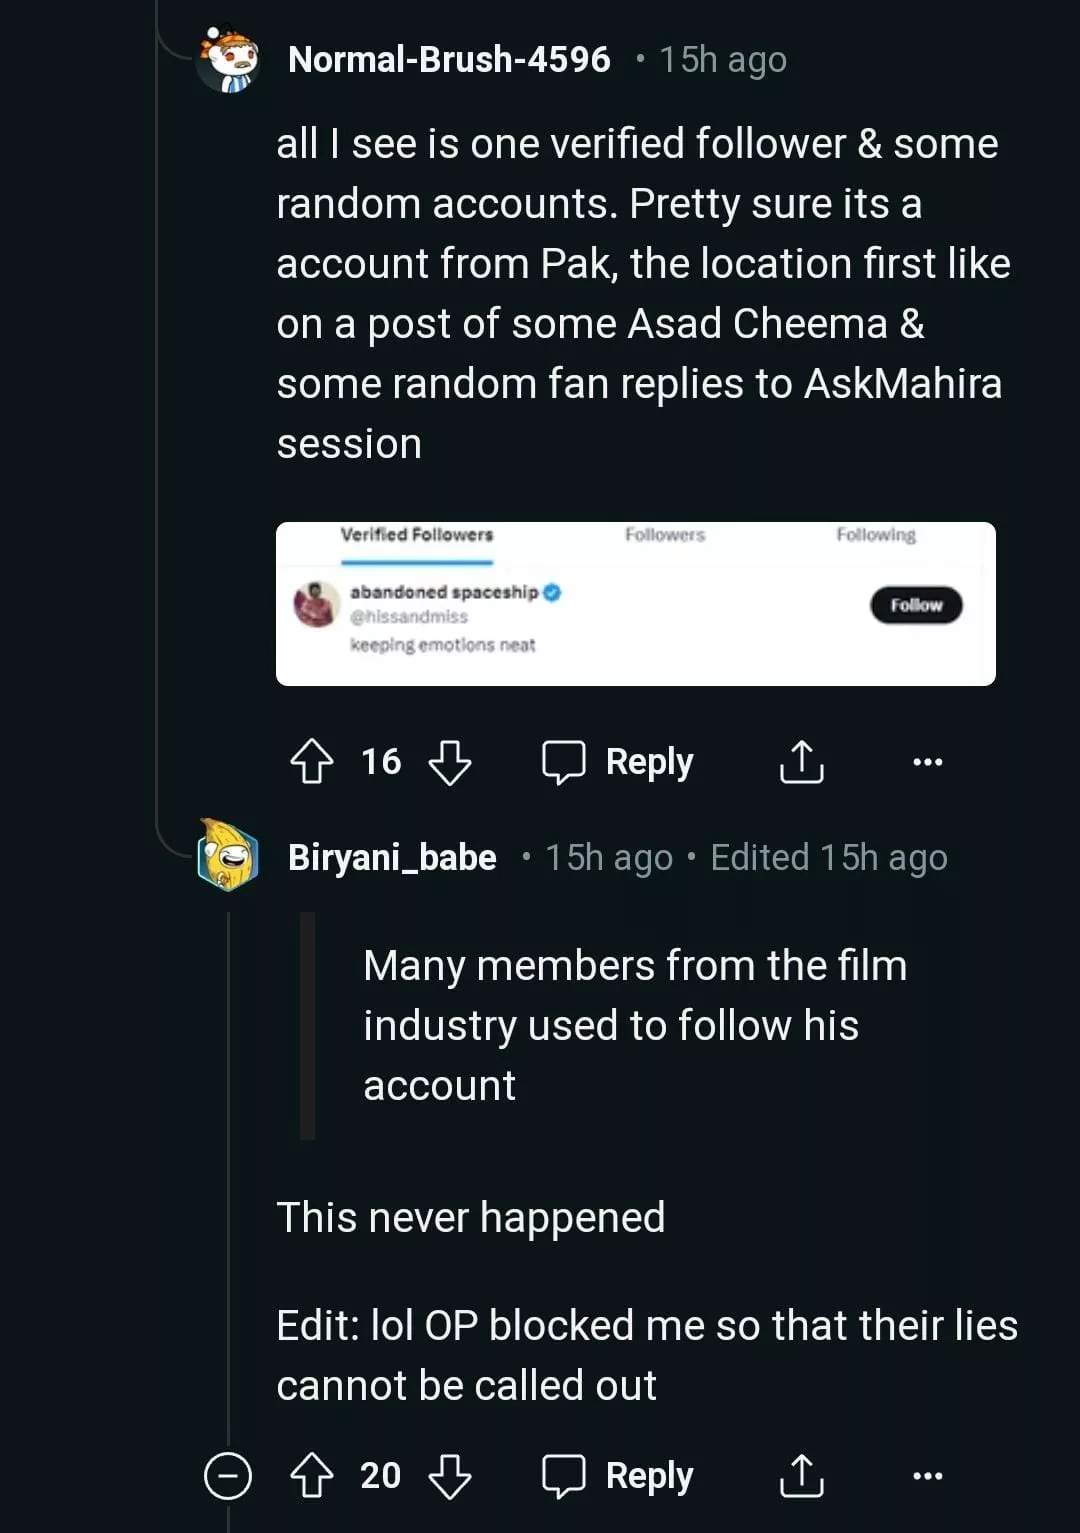Open more options for Normal-Brush-4596's comment
Screen dimensions: 1080x1533
pos(927,762)
